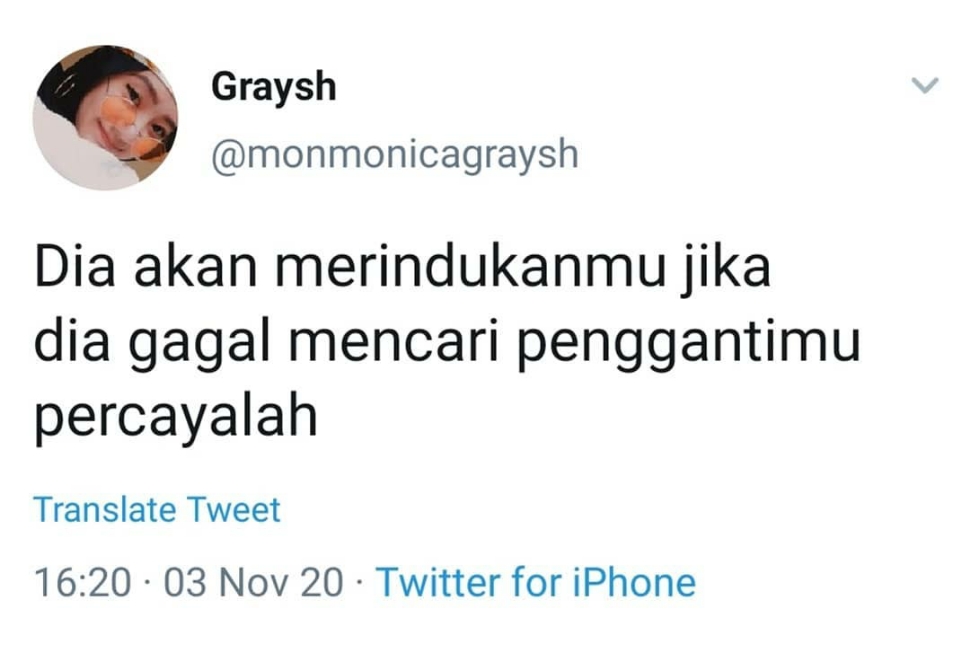Click the word gagal in the tweet

pyautogui.click(x=200, y=343)
